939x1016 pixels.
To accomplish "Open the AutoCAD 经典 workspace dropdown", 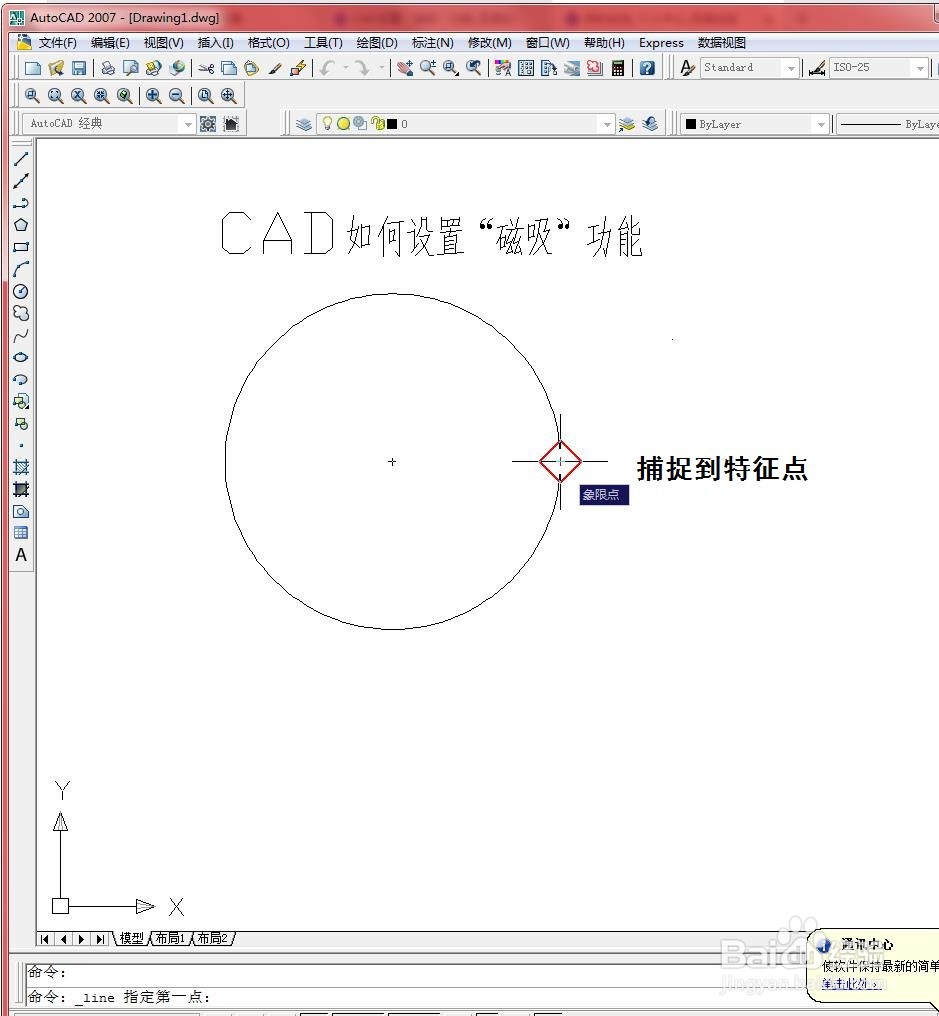I will 188,123.
